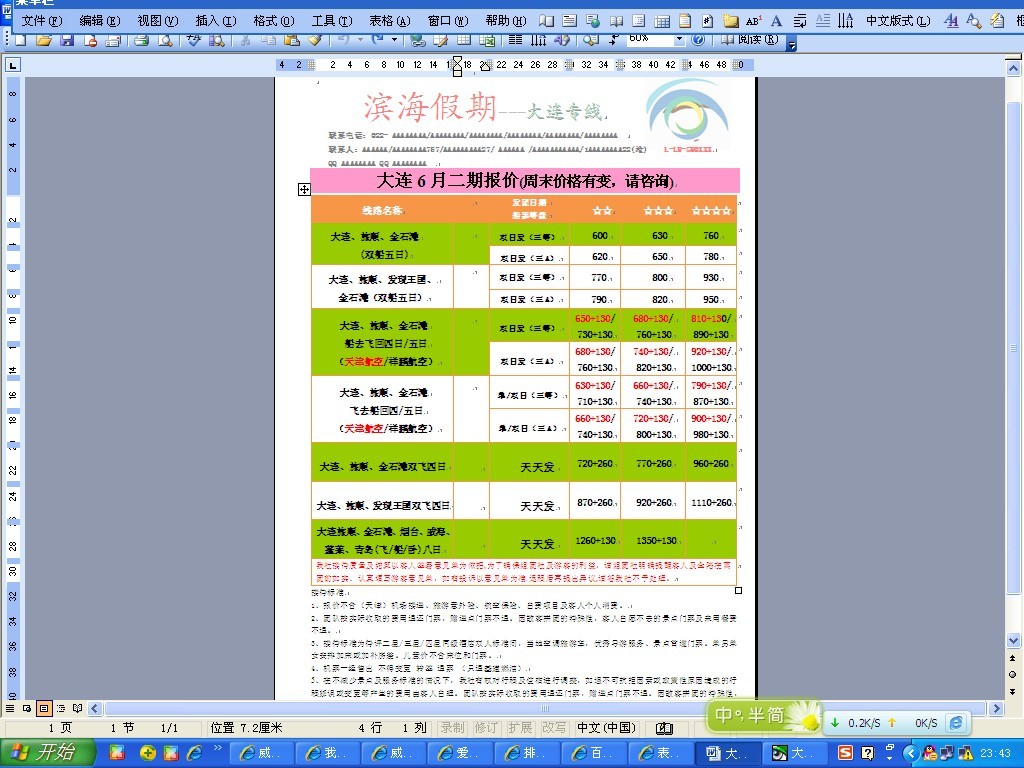Click the vertical scrollbar down arrow

pyautogui.click(x=1014, y=641)
